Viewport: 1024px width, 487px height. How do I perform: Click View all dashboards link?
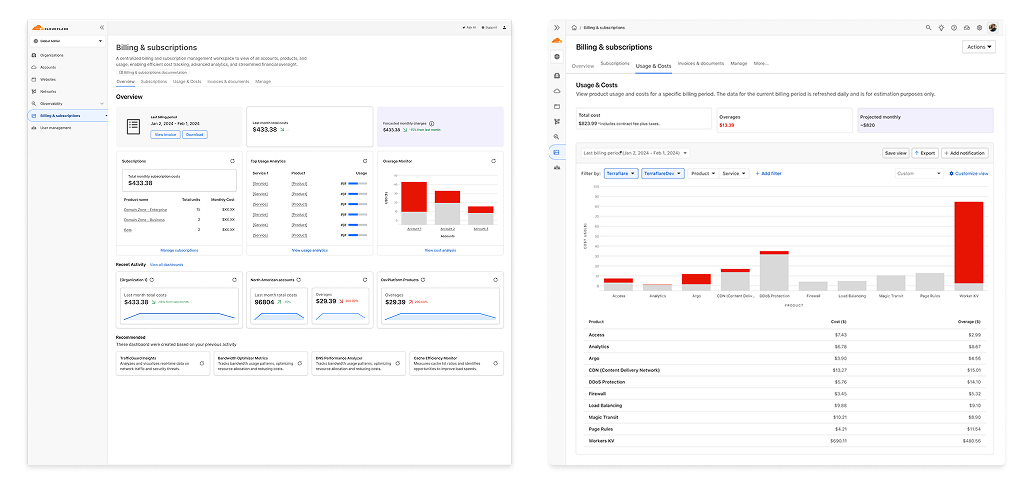pos(167,265)
